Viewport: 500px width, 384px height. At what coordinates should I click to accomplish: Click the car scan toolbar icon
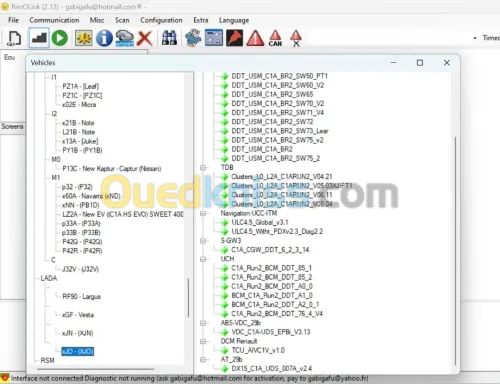[x=125, y=38]
